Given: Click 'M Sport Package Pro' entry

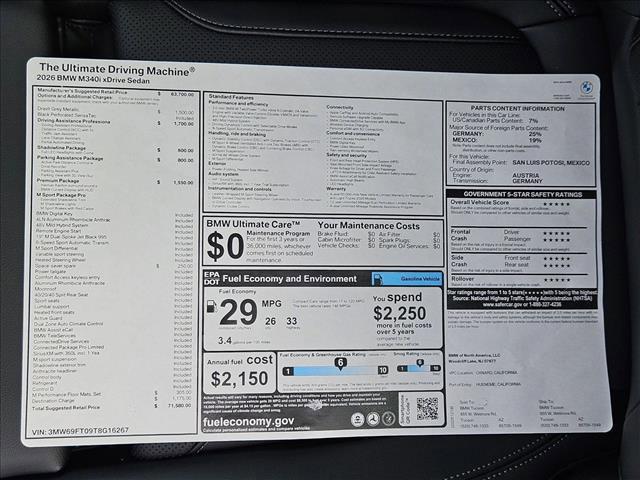Looking at the screenshot, I should [61, 195].
